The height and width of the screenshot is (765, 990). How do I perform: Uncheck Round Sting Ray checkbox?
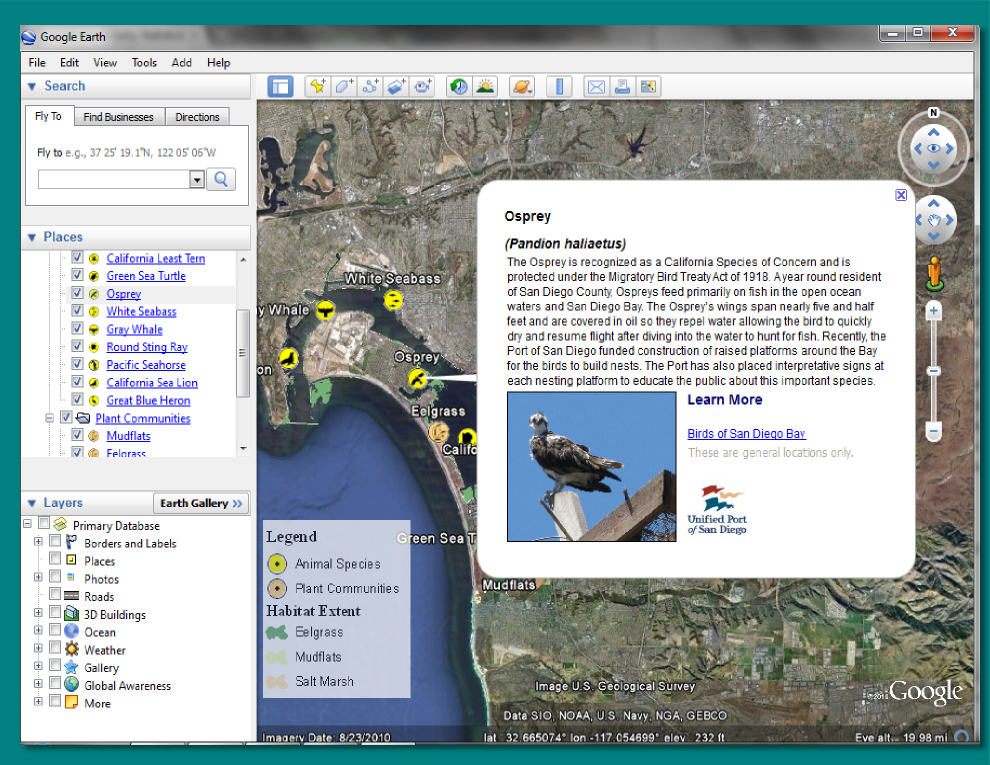click(77, 346)
